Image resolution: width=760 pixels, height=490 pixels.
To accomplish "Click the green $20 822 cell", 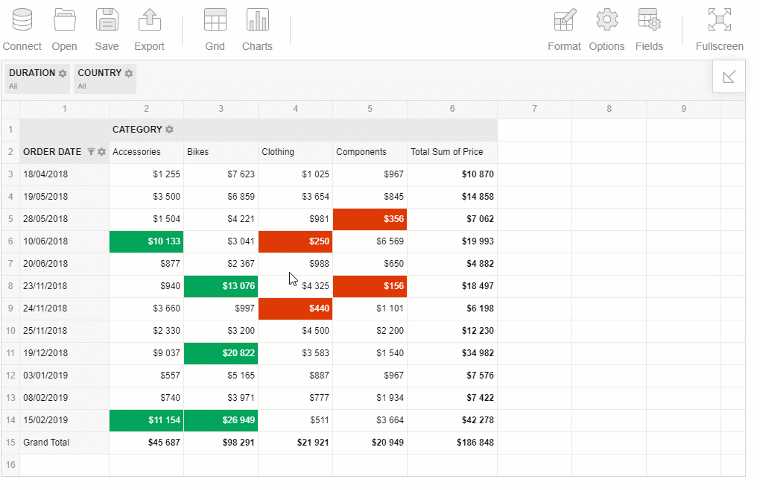I will (221, 353).
